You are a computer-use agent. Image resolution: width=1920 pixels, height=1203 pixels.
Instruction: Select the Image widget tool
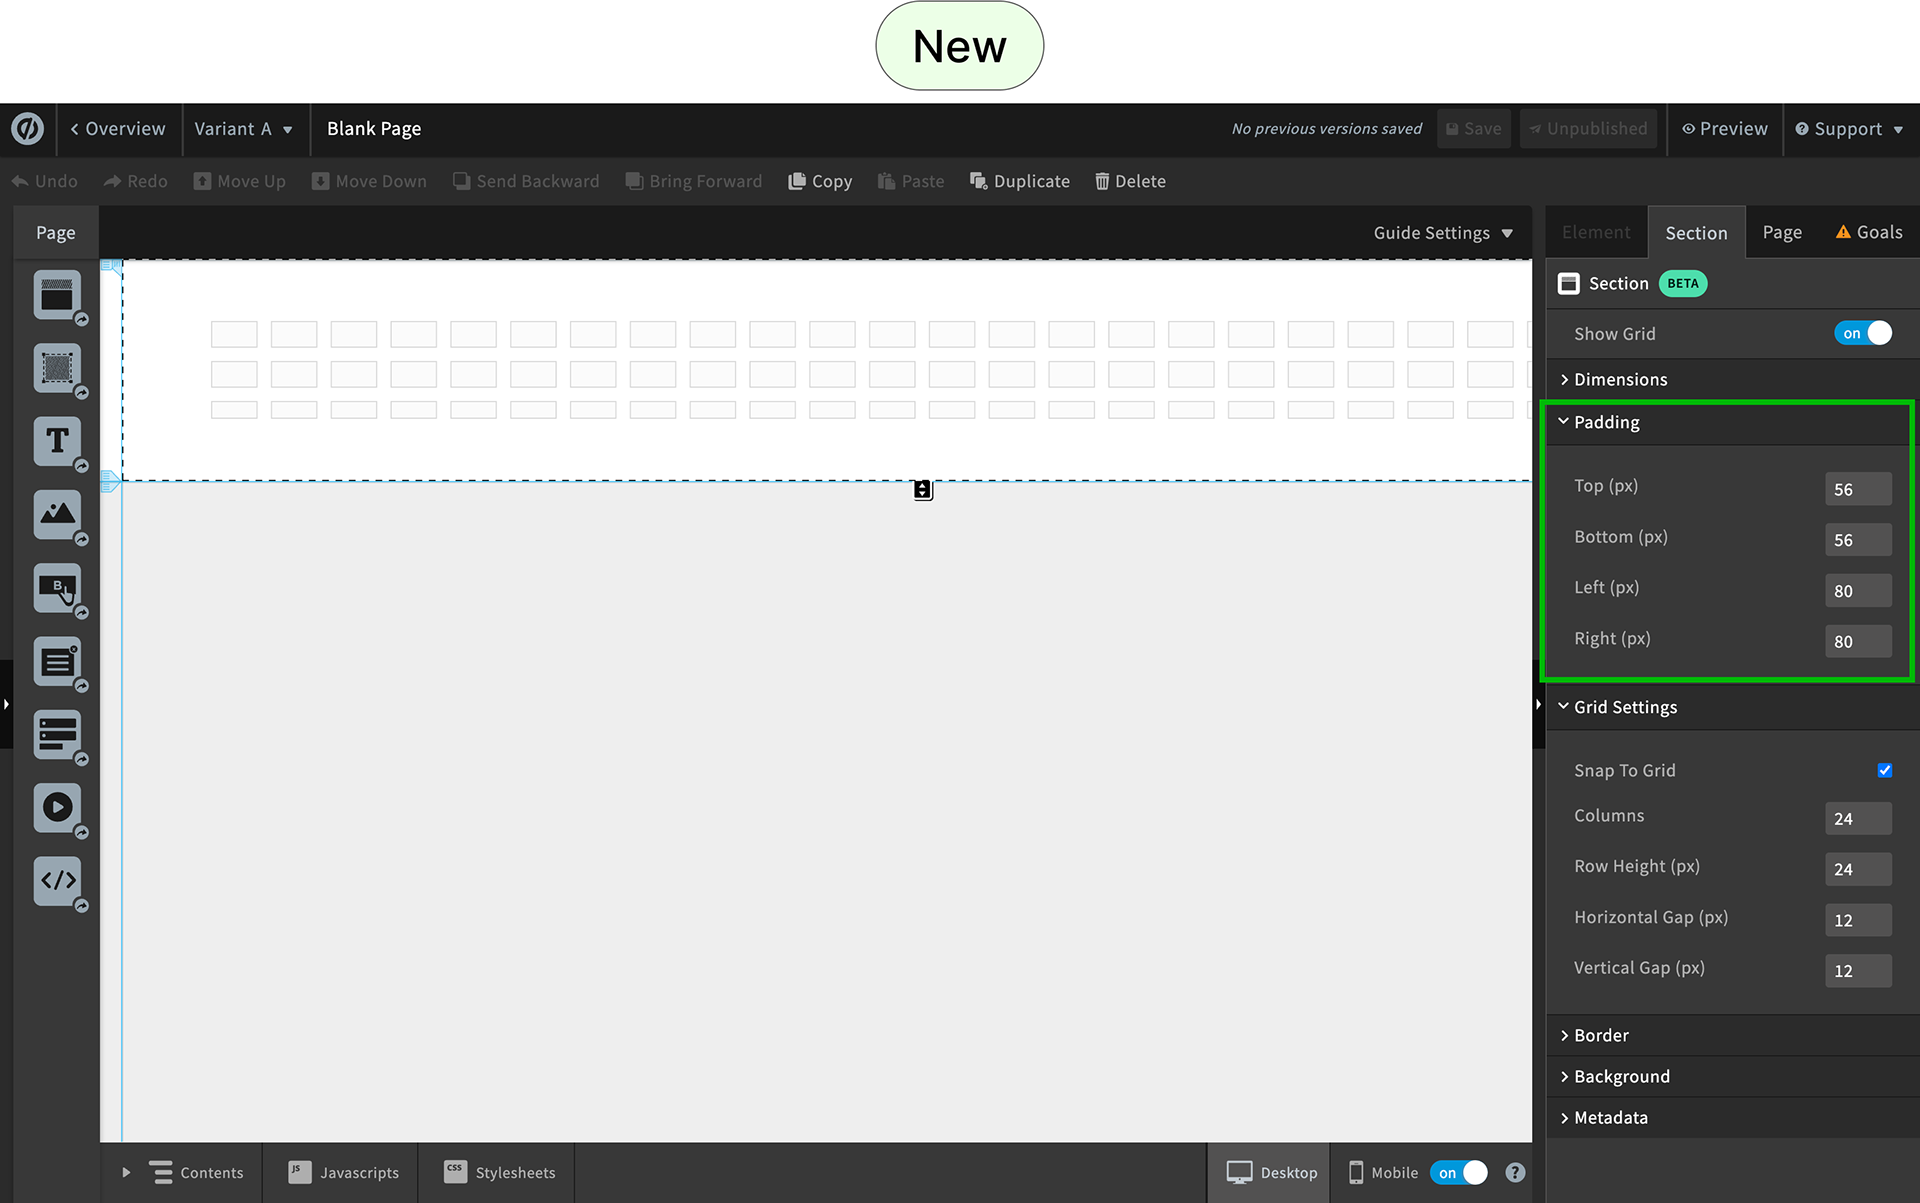coord(57,514)
